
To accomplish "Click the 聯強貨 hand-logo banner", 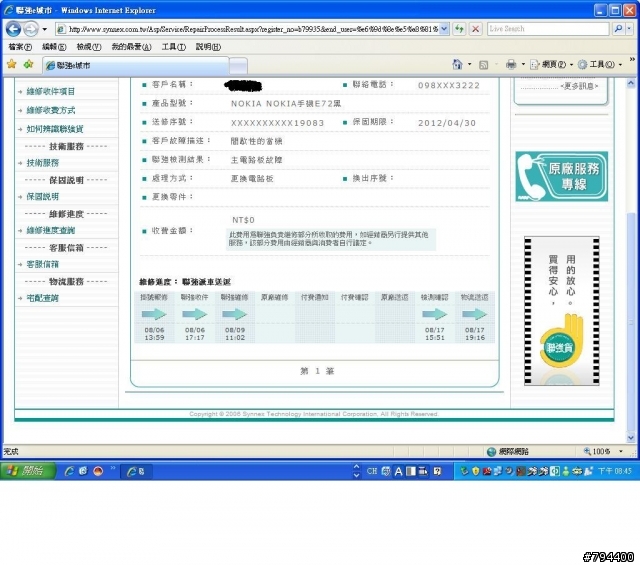I will pos(562,311).
